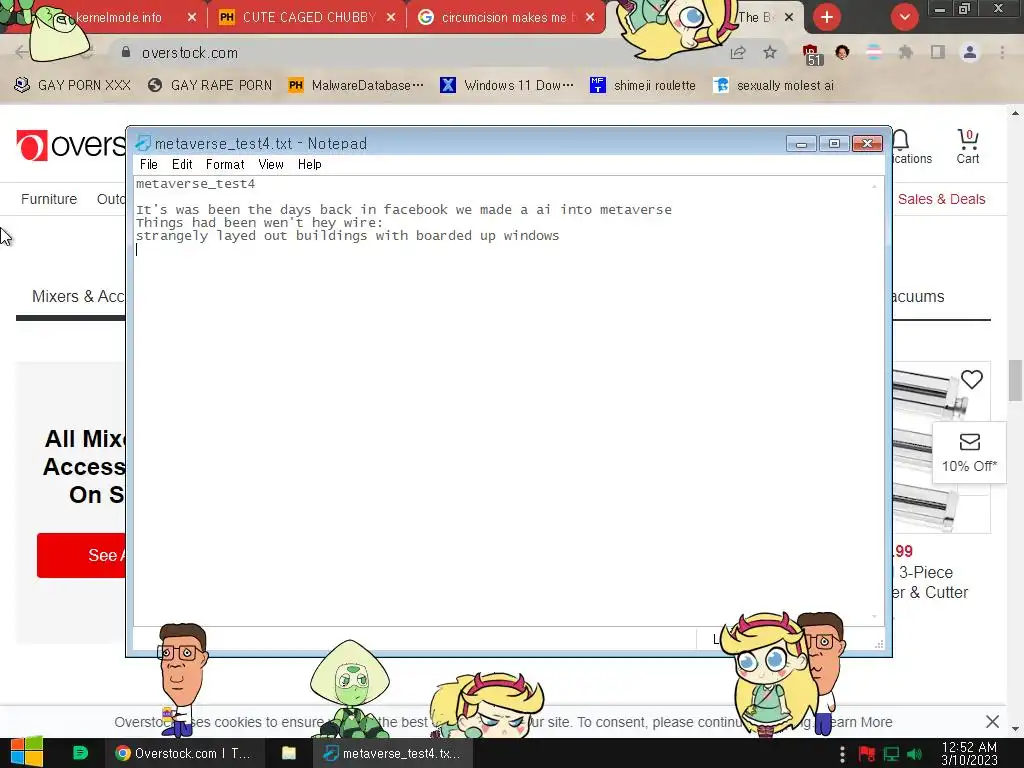The height and width of the screenshot is (768, 1024).
Task: Dismiss the cookie banner with its X
Action: coord(992,722)
